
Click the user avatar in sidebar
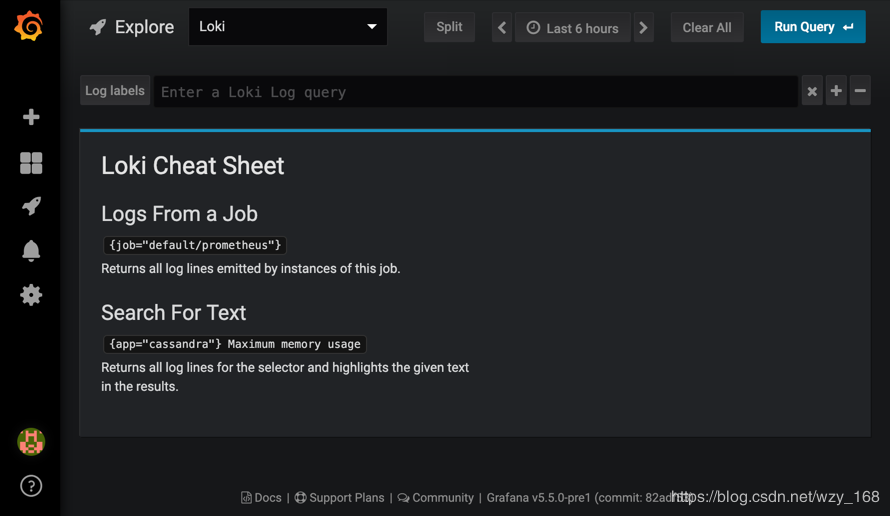pyautogui.click(x=31, y=441)
